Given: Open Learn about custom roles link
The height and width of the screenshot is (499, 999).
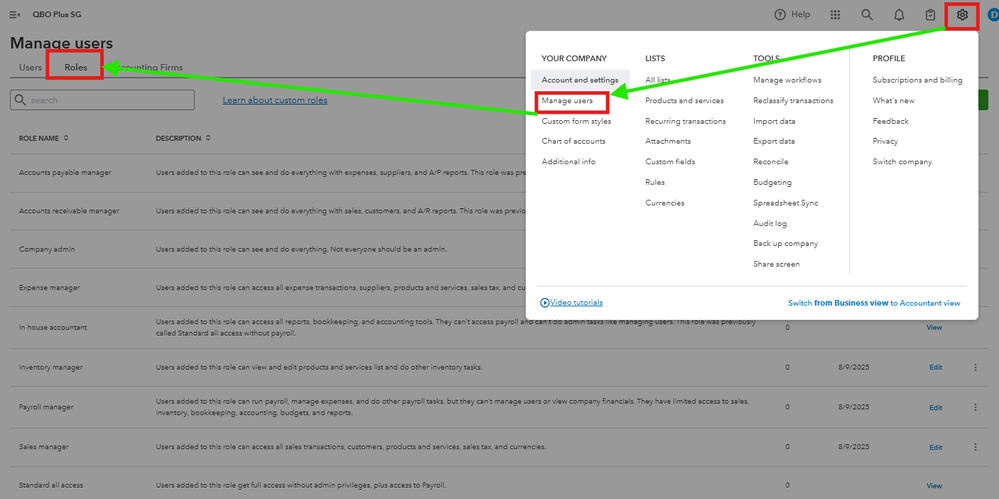Looking at the screenshot, I should point(275,100).
